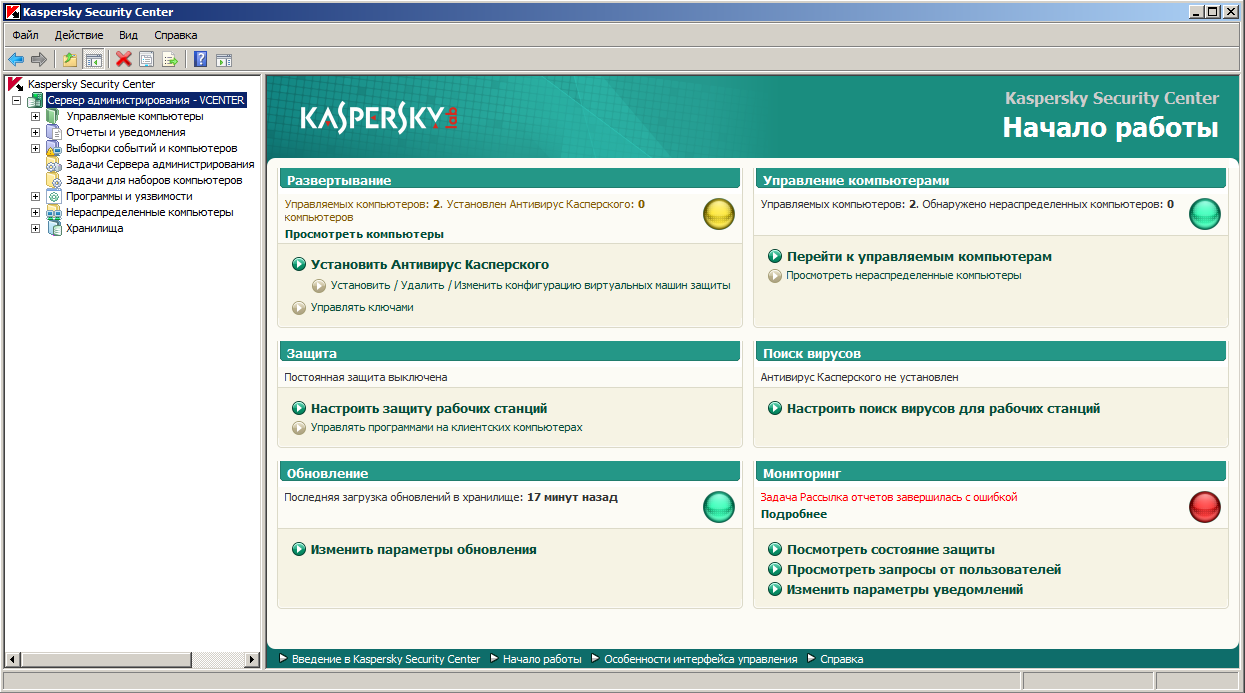
Task: Click Просмотреть нераспределенные компьютеры link
Action: point(904,275)
